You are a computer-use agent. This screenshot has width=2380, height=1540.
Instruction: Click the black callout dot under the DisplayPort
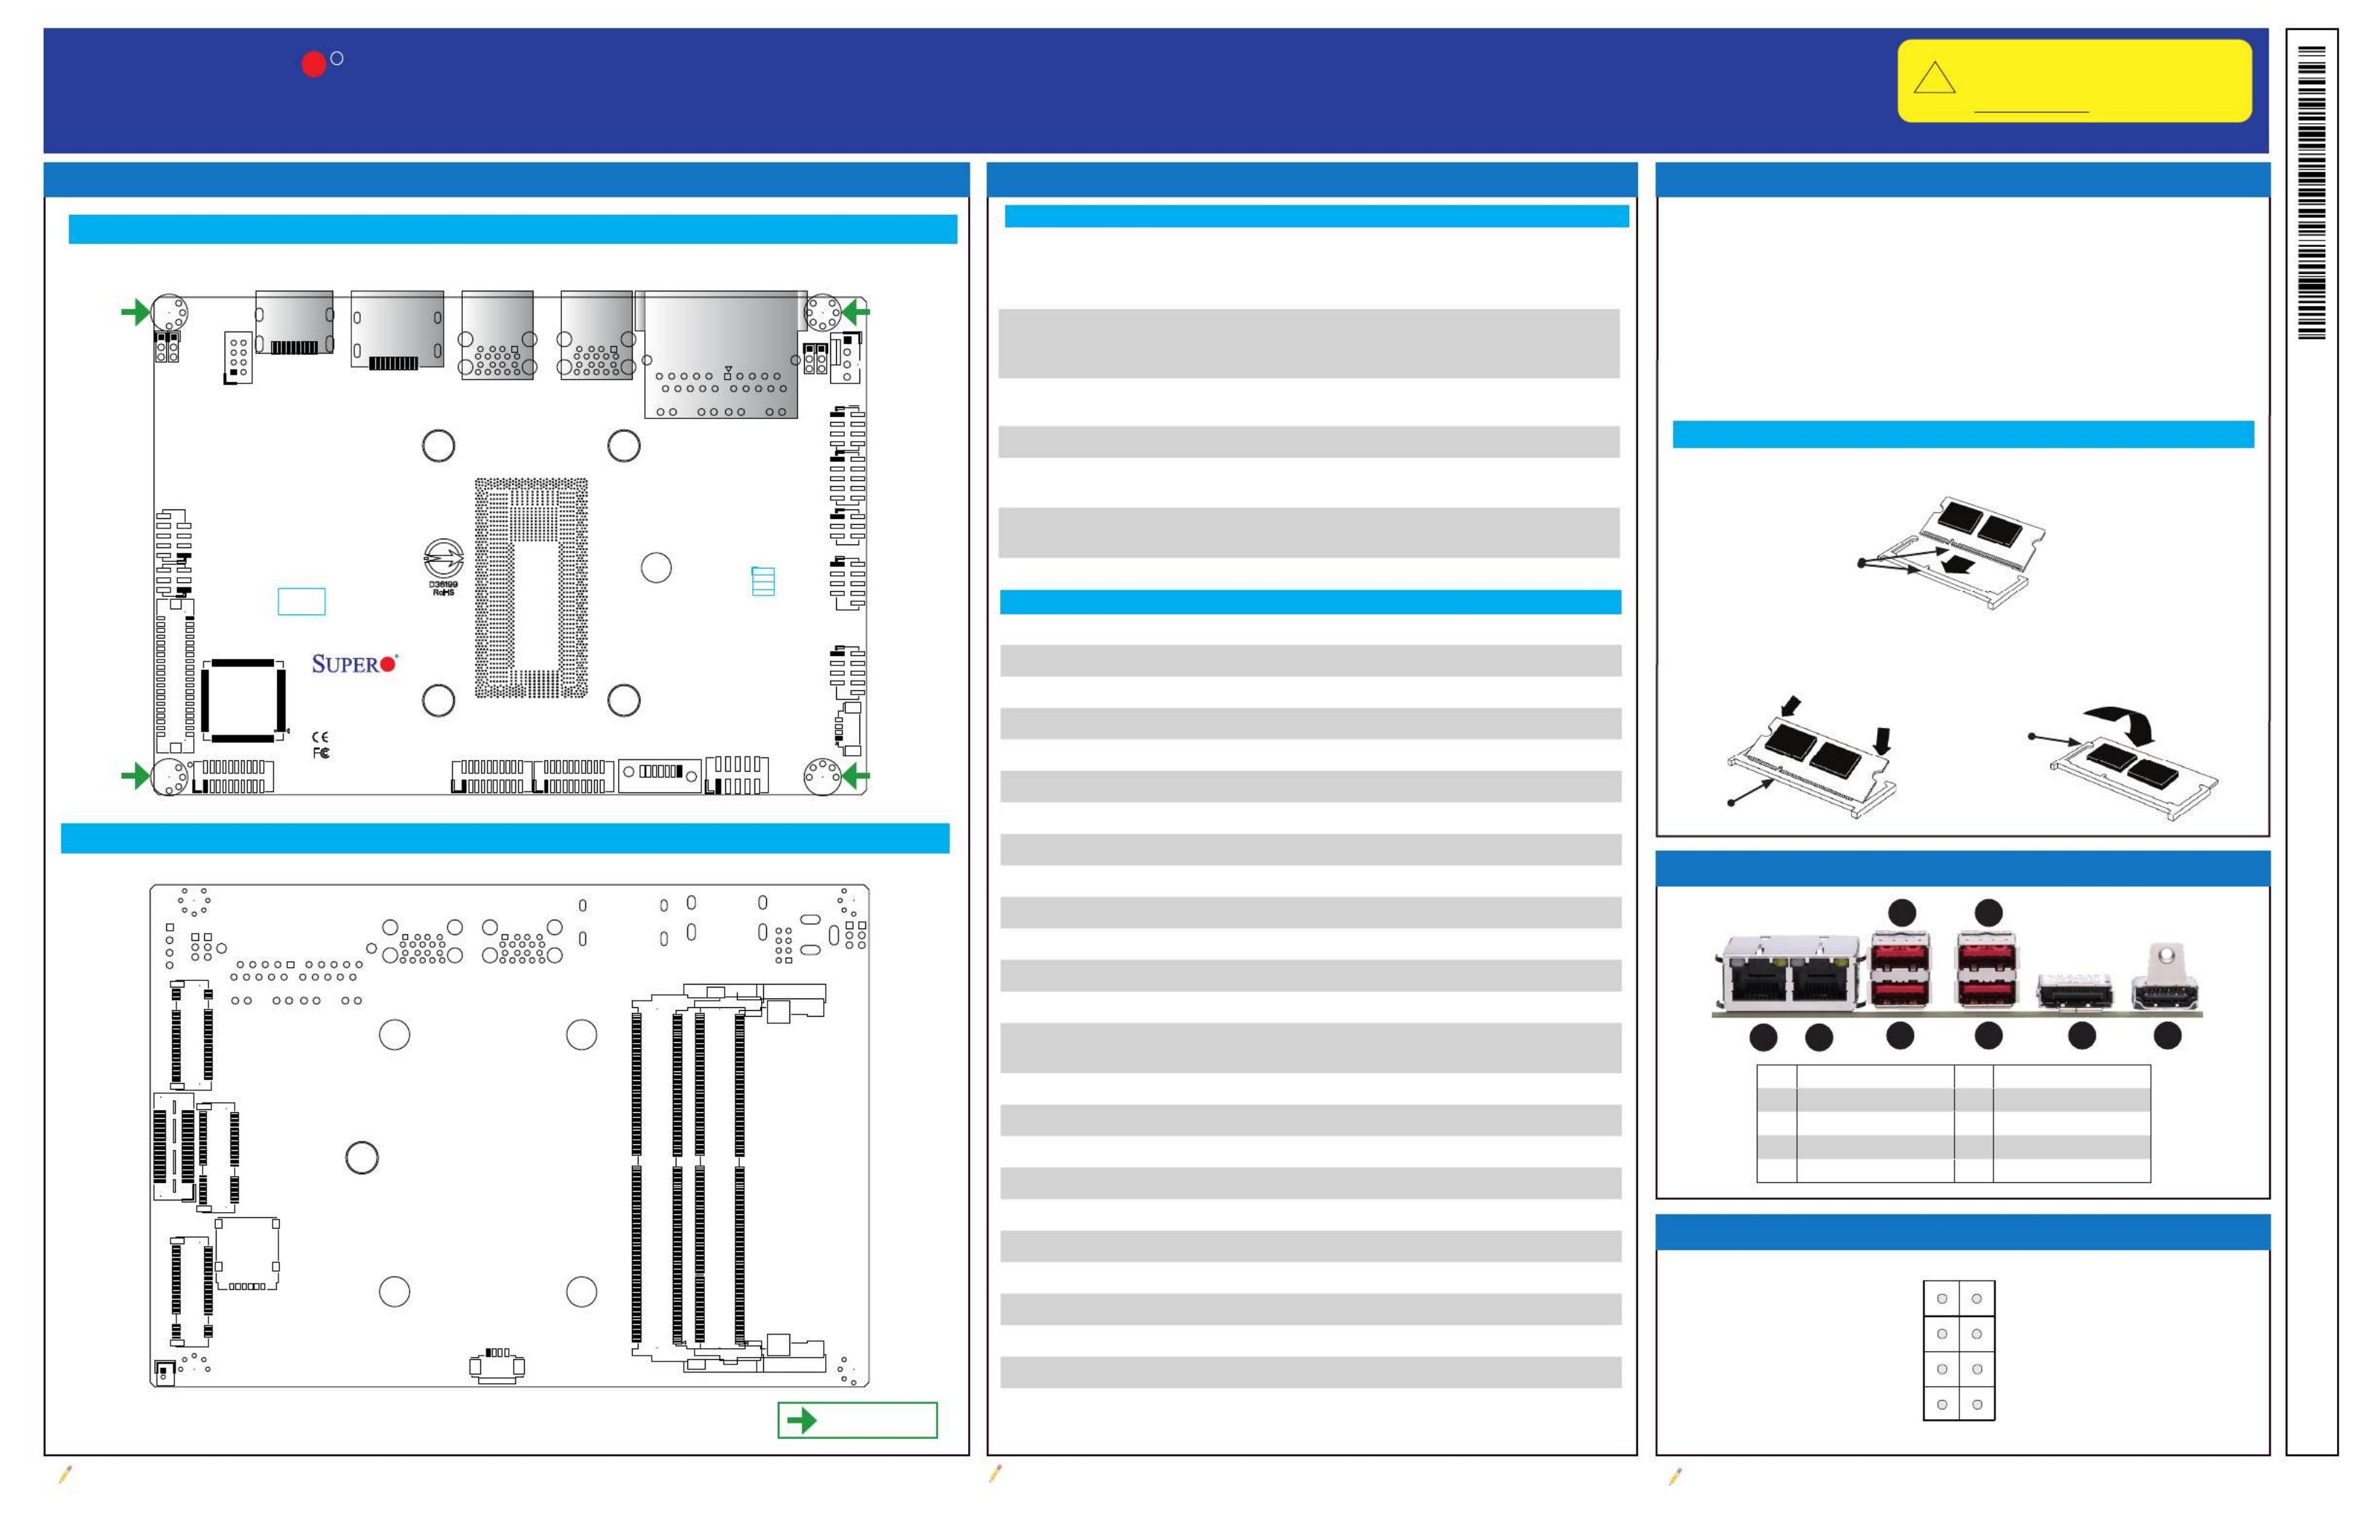point(2081,1036)
